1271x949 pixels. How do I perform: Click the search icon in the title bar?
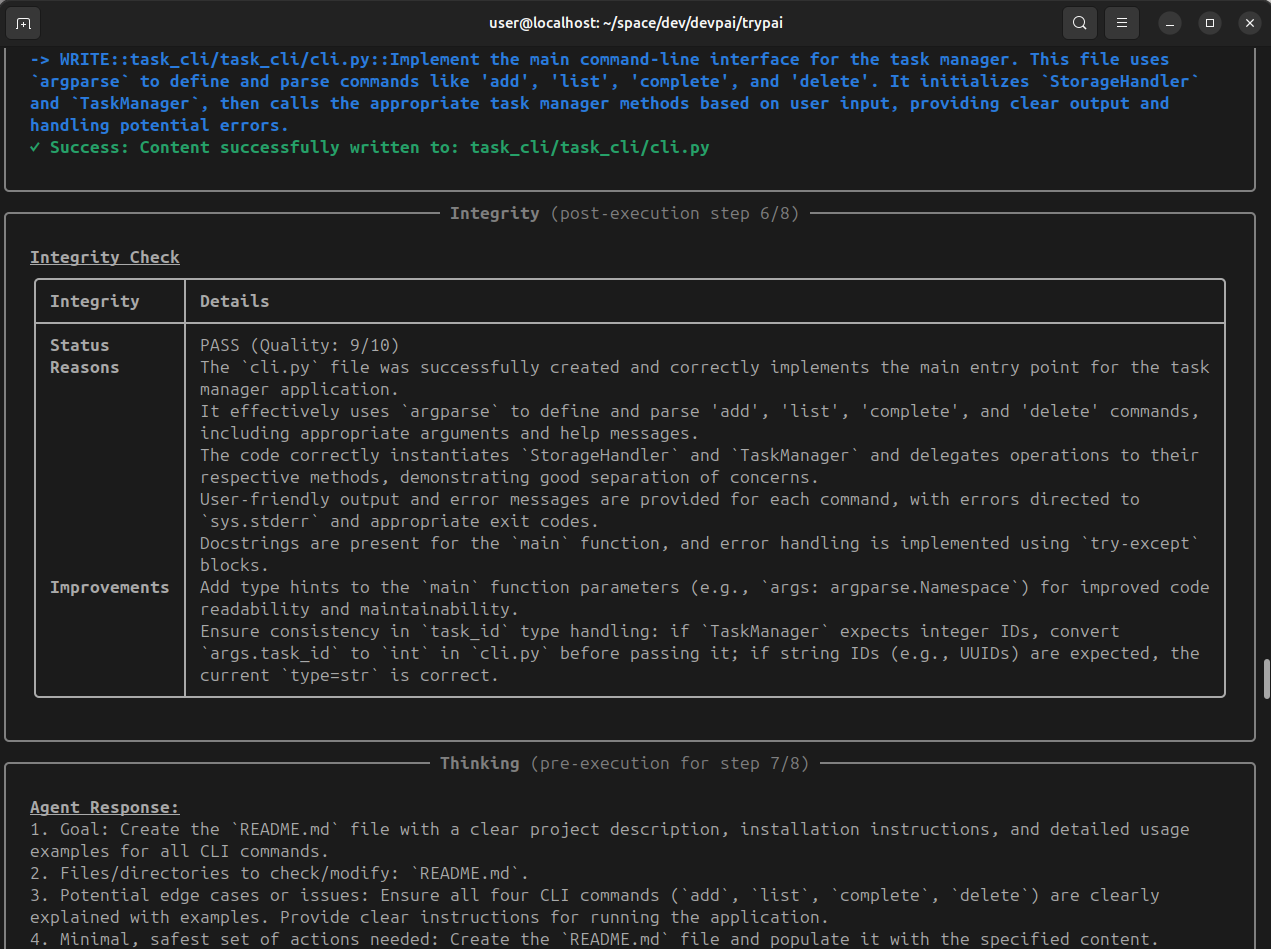pyautogui.click(x=1079, y=22)
